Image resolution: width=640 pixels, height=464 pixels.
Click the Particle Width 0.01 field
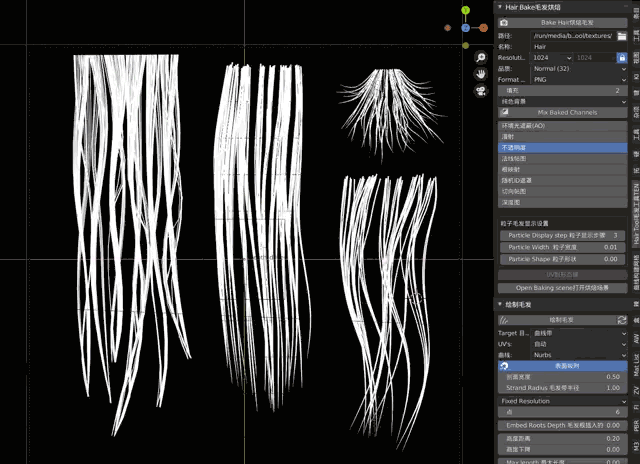click(563, 247)
